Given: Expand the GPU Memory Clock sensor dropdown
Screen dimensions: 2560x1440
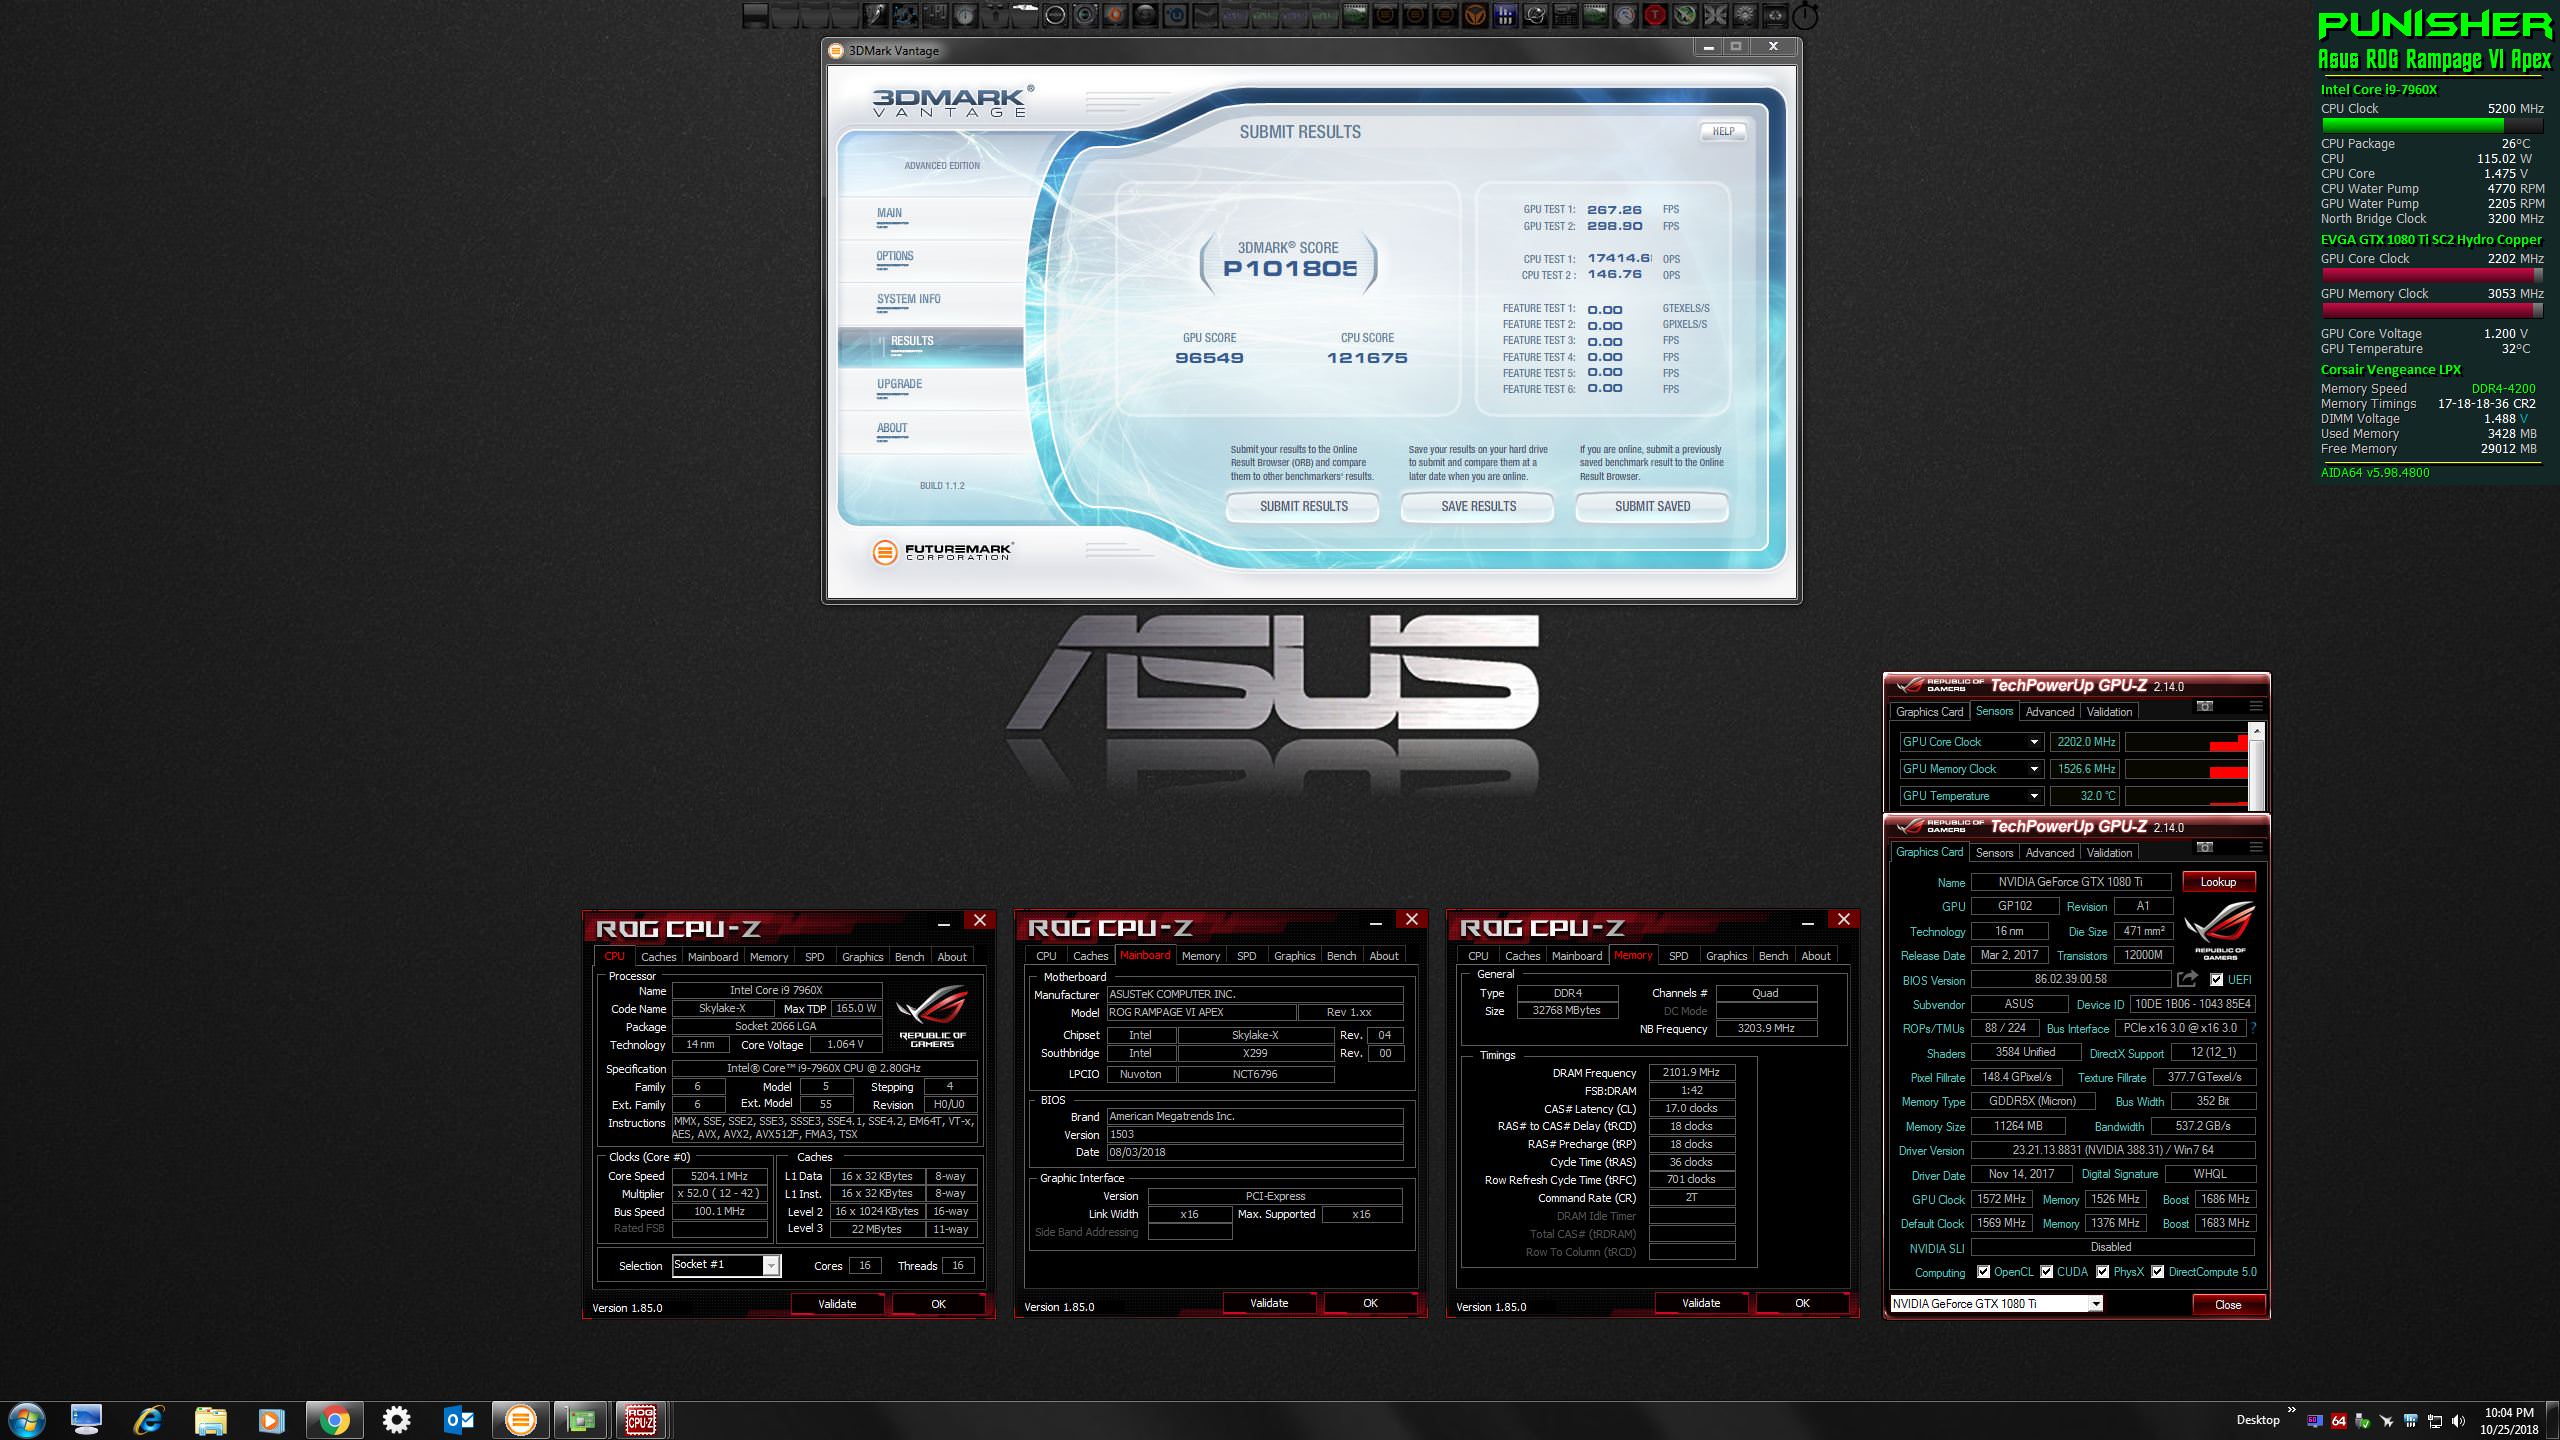Looking at the screenshot, I should [2033, 769].
